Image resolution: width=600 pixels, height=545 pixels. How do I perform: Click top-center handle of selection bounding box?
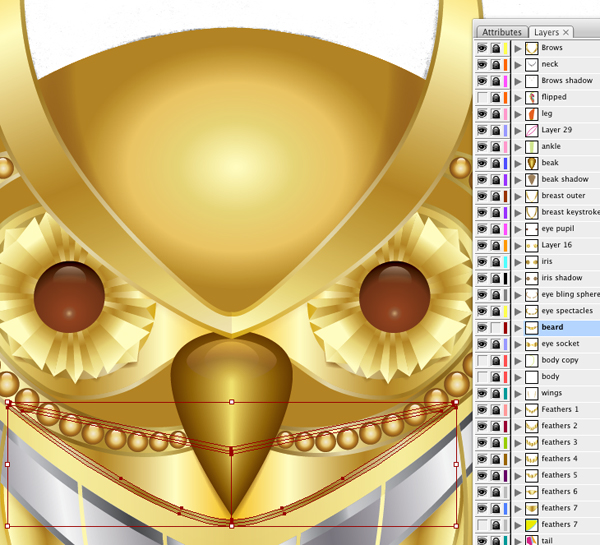pyautogui.click(x=232, y=402)
